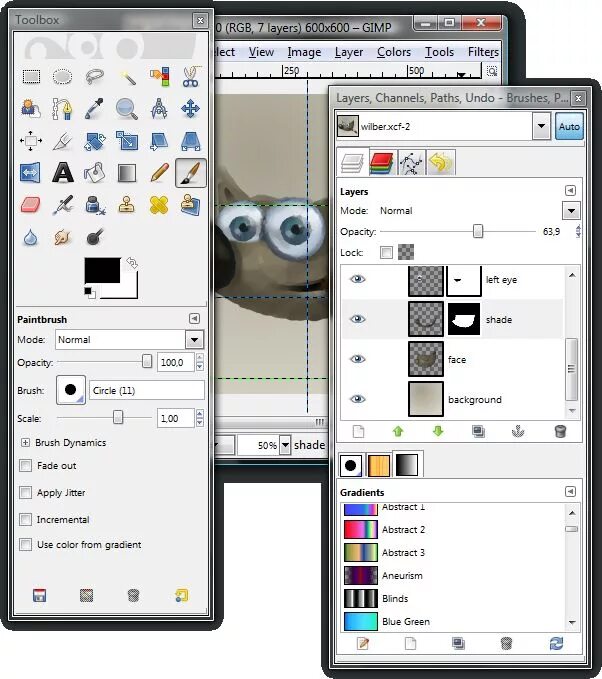Select the Smudge tool
The image size is (602, 679).
[x=63, y=237]
